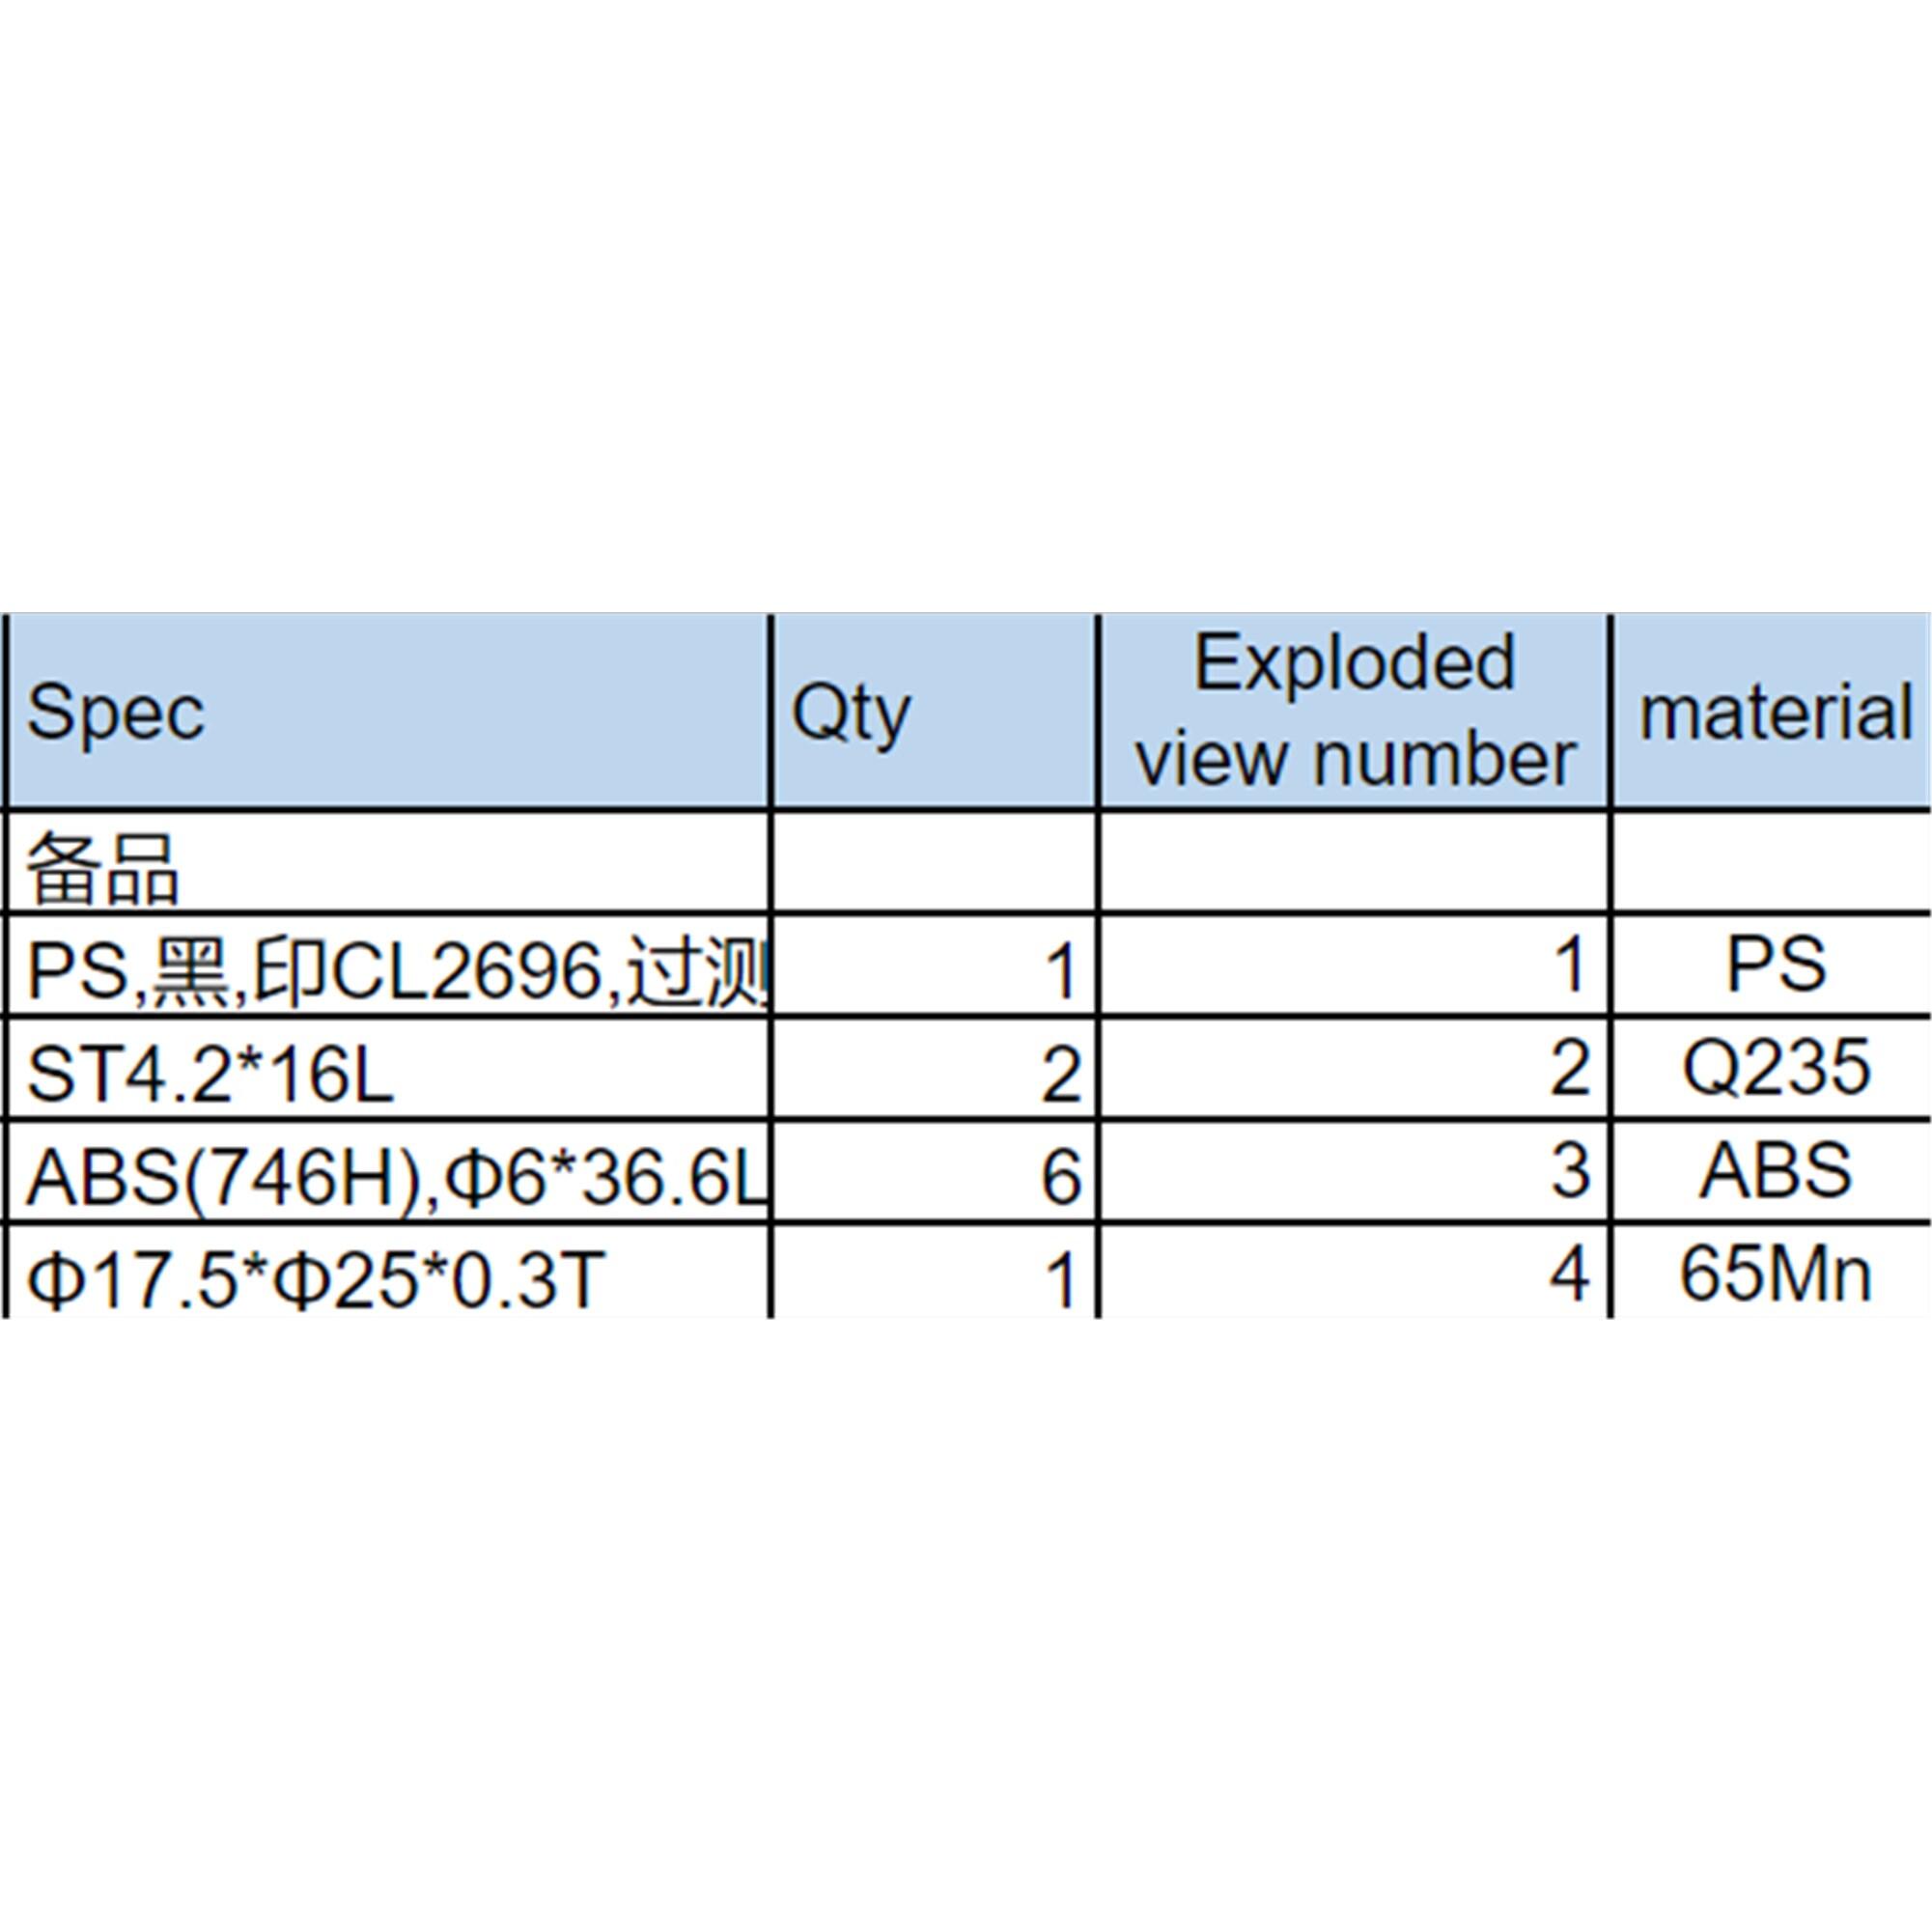Image resolution: width=1932 pixels, height=1932 pixels.
Task: Select the Spec header cell
Action: (389, 711)
